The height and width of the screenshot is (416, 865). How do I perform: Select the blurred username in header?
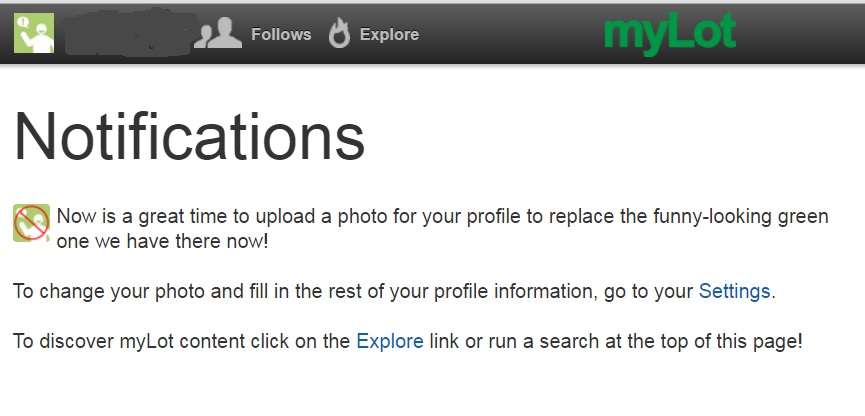click(129, 33)
